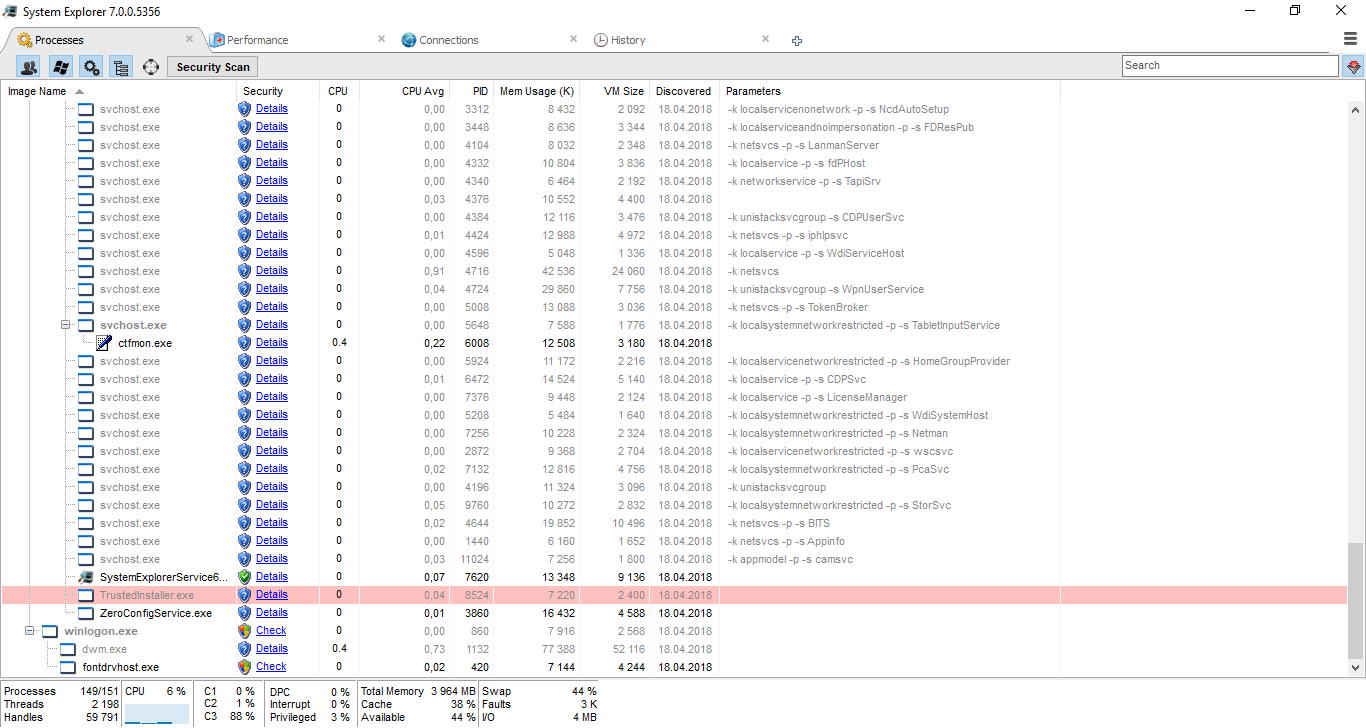Click the winlogon.exe window icon
Image resolution: width=1366 pixels, height=728 pixels.
(50, 631)
